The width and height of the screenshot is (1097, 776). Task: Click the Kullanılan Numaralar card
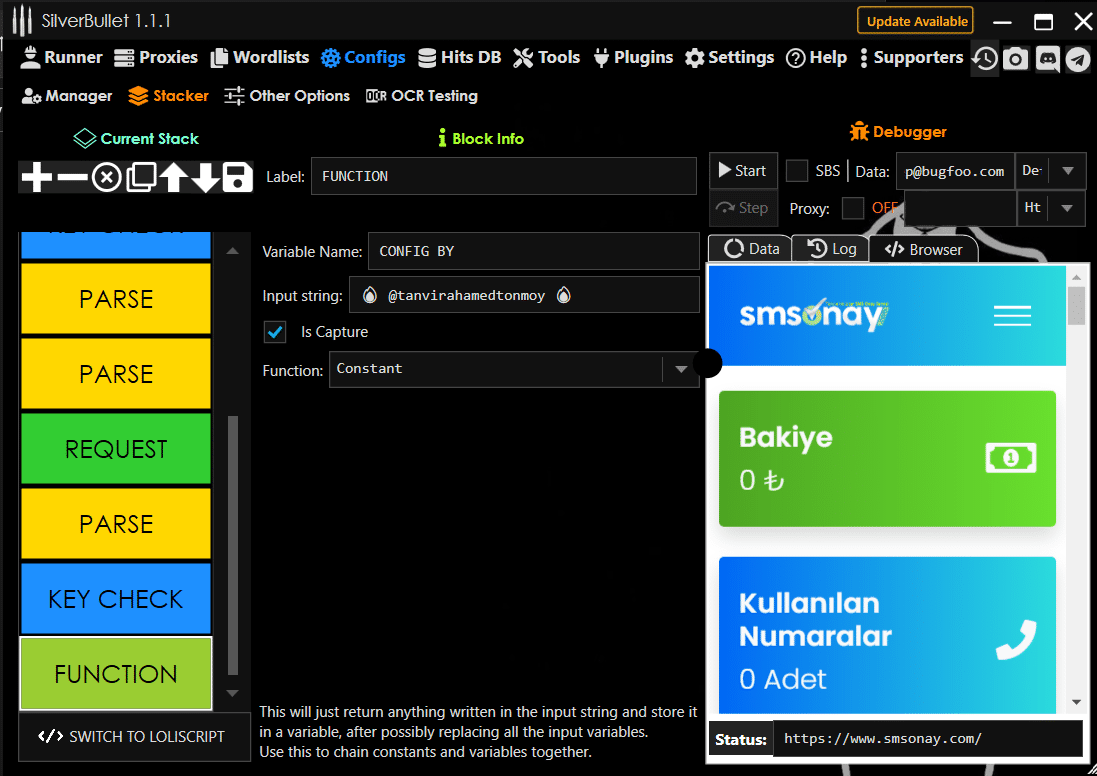(887, 635)
